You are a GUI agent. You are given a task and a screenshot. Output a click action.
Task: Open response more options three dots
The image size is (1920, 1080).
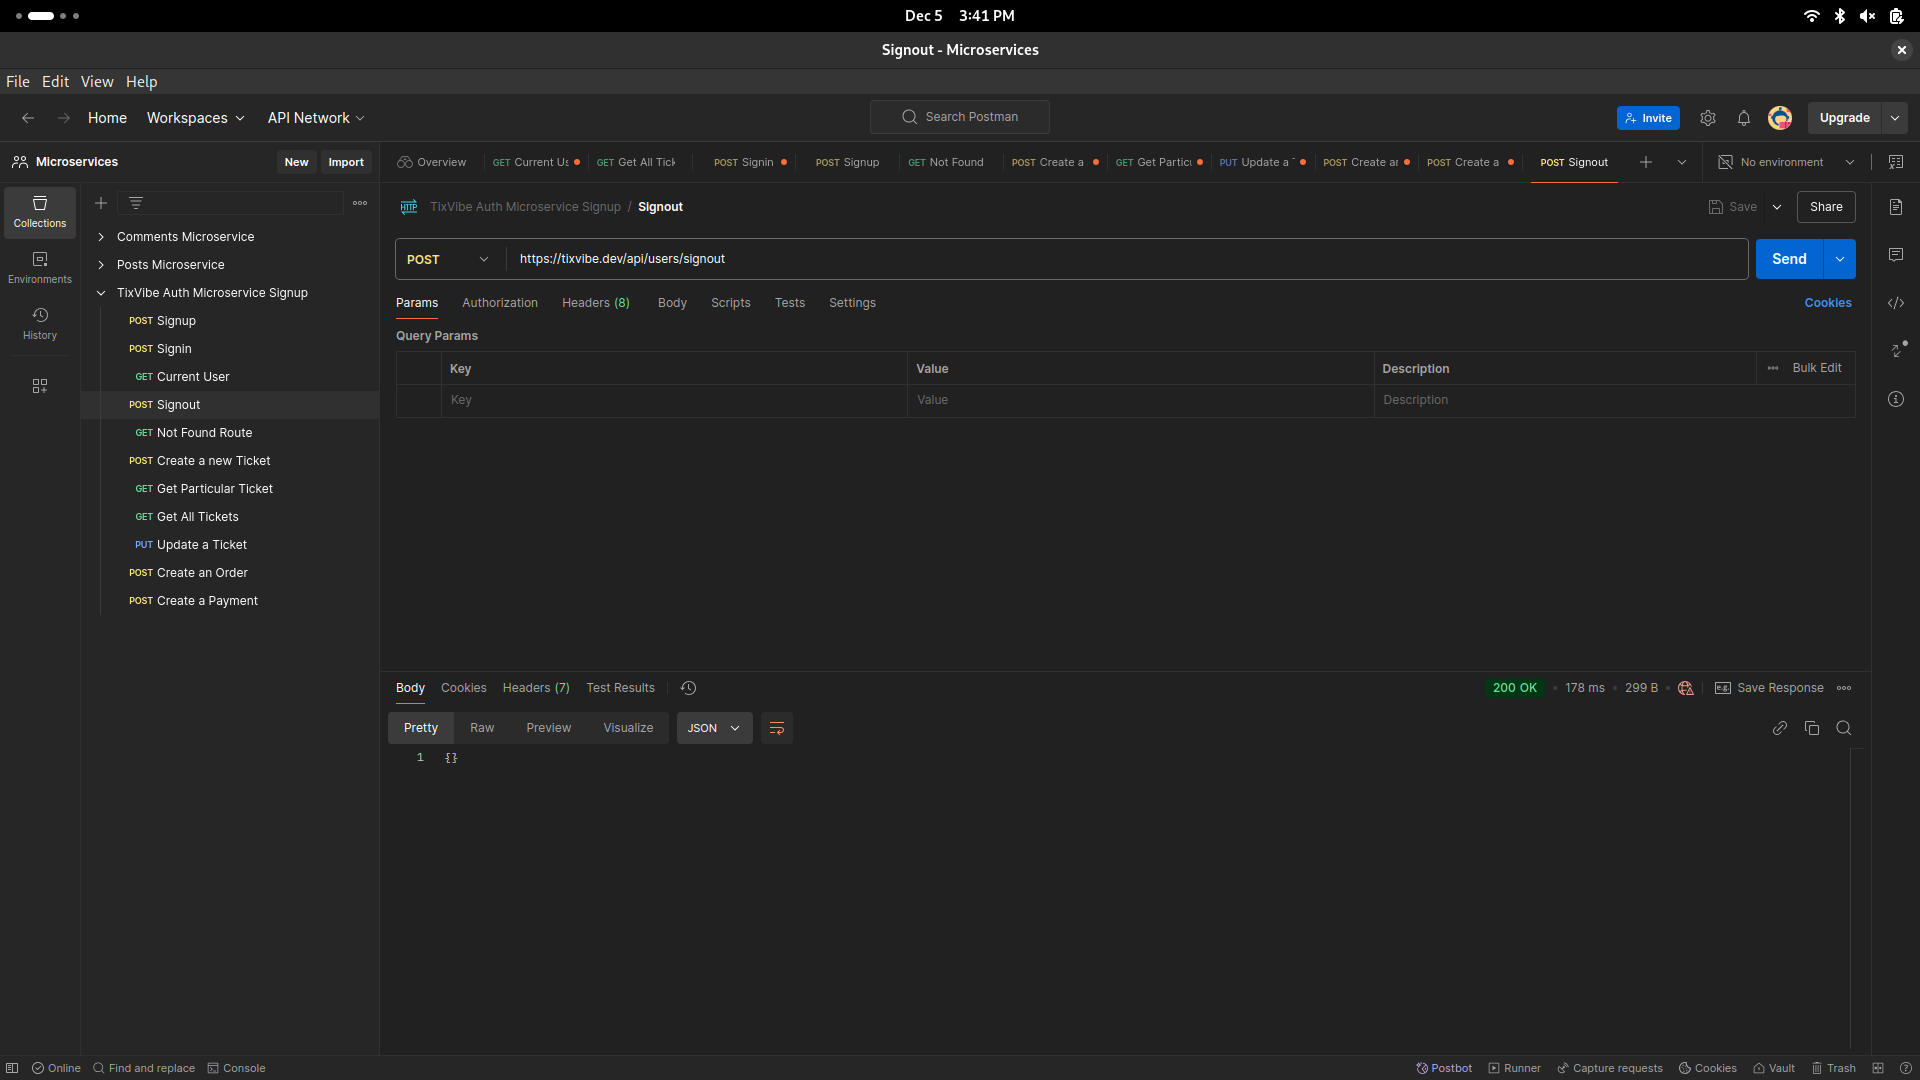pos(1844,688)
